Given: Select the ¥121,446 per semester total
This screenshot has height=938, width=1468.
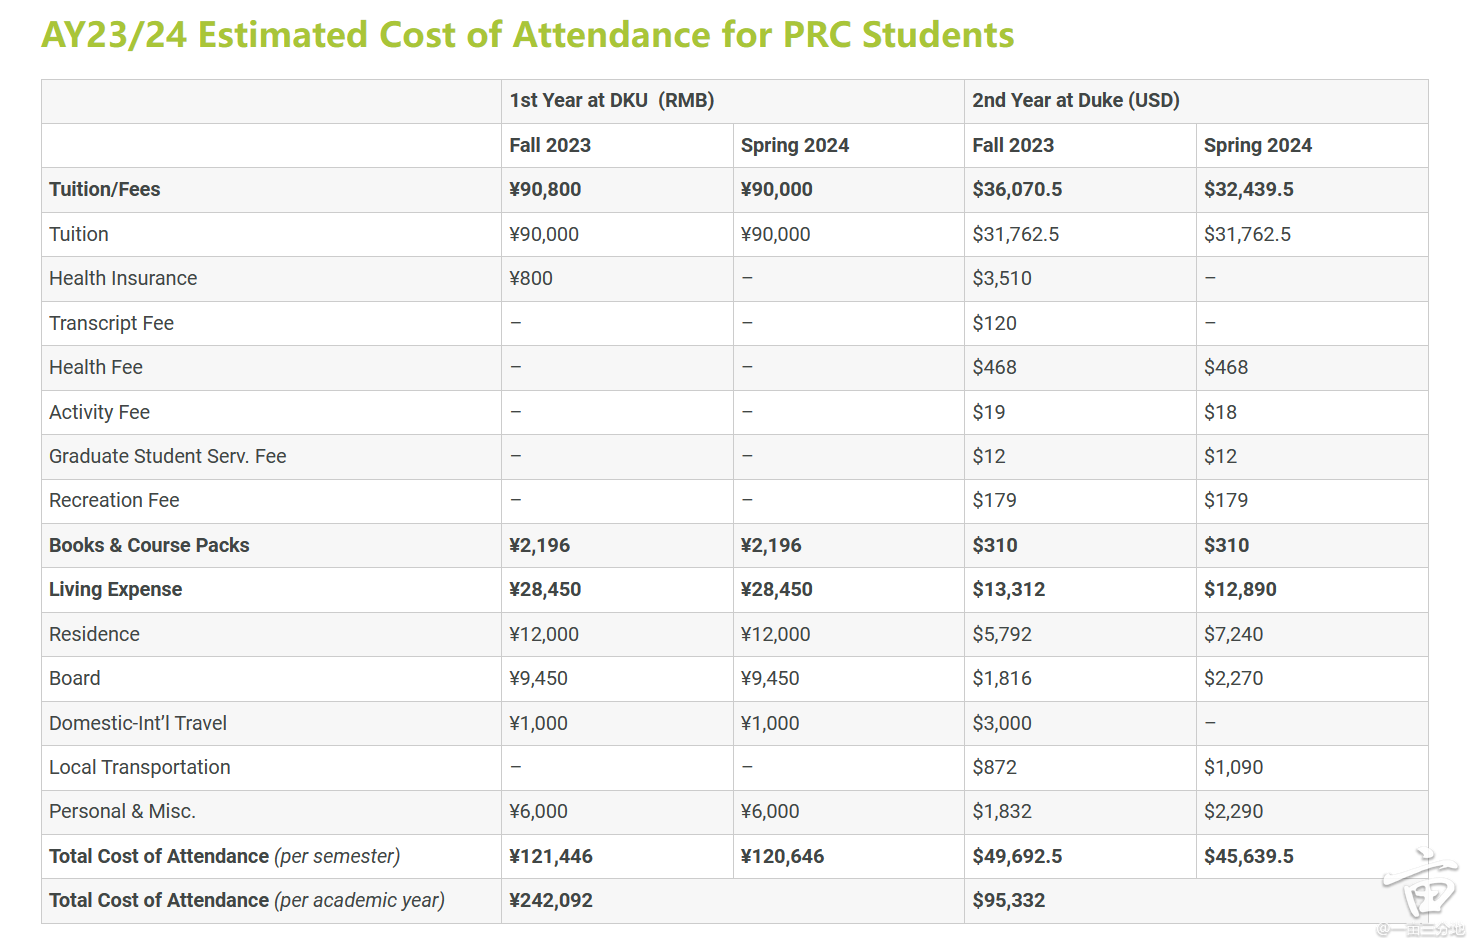Looking at the screenshot, I should point(550,857).
